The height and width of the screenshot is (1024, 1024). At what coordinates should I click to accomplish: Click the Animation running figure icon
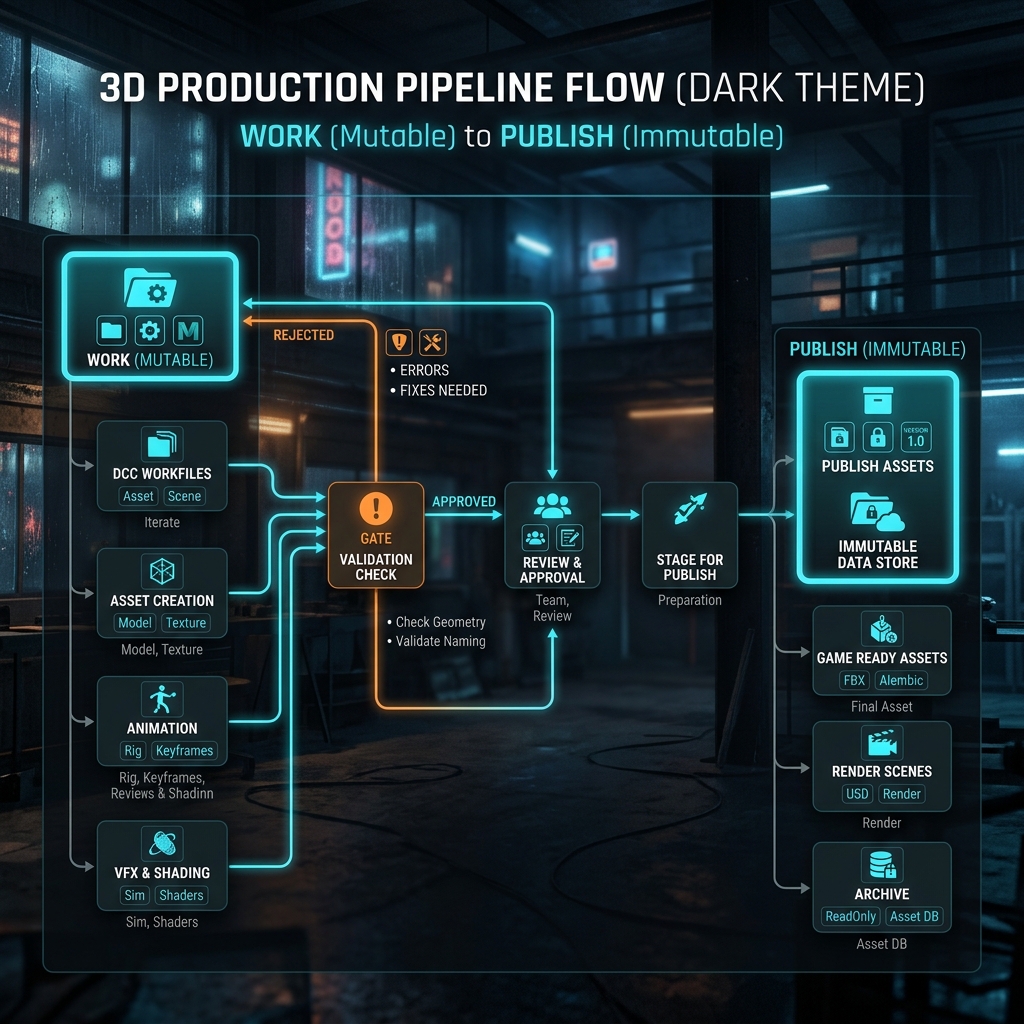tap(162, 699)
